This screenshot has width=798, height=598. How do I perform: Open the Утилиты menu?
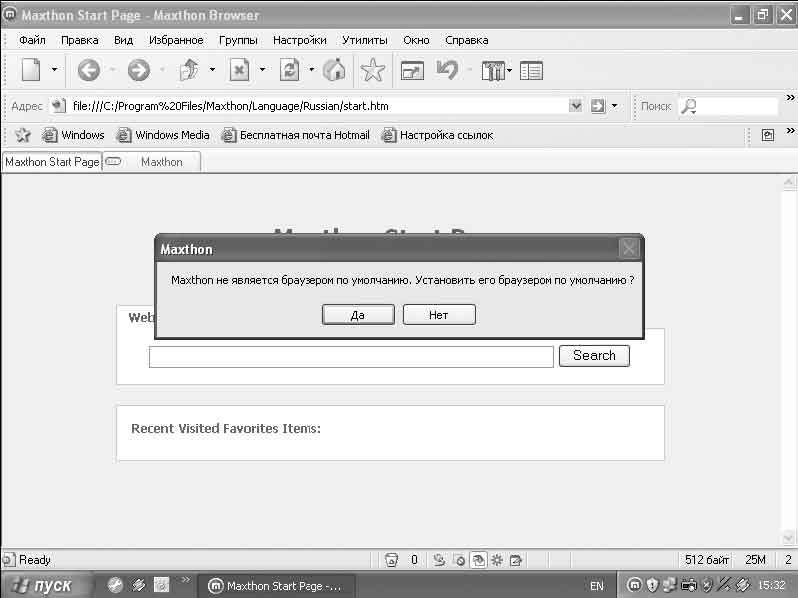pos(364,40)
